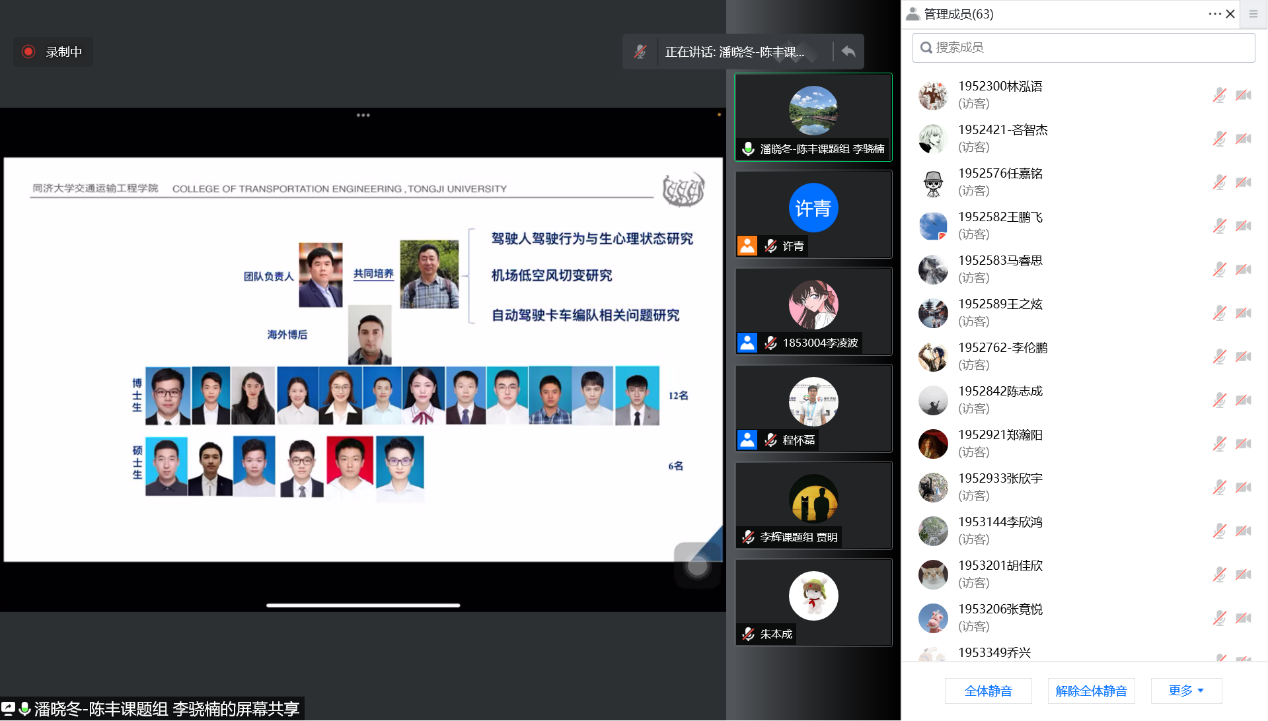1268x721 pixels.
Task: Click the blue user icon beside 1853004李凌波
Action: pos(747,343)
